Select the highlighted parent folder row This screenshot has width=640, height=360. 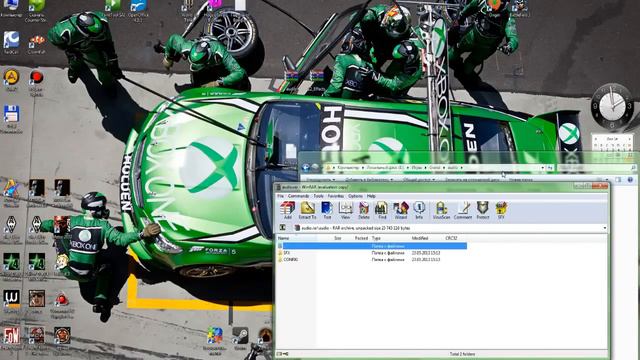click(372, 246)
